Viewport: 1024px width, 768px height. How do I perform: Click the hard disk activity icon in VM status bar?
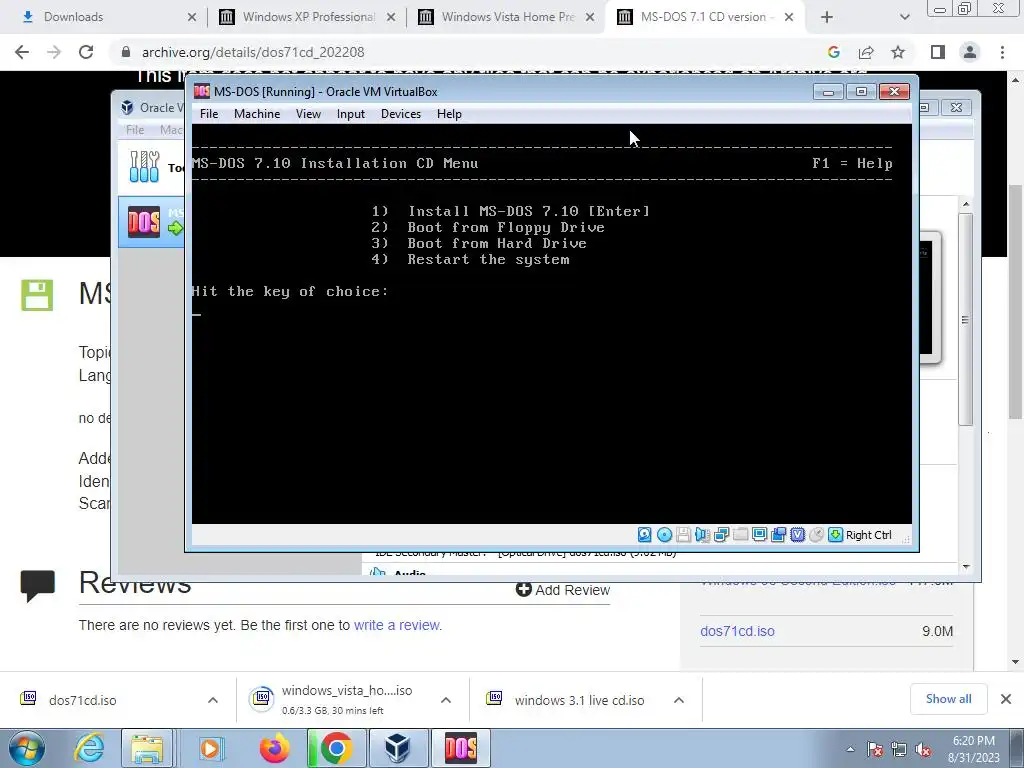[644, 535]
